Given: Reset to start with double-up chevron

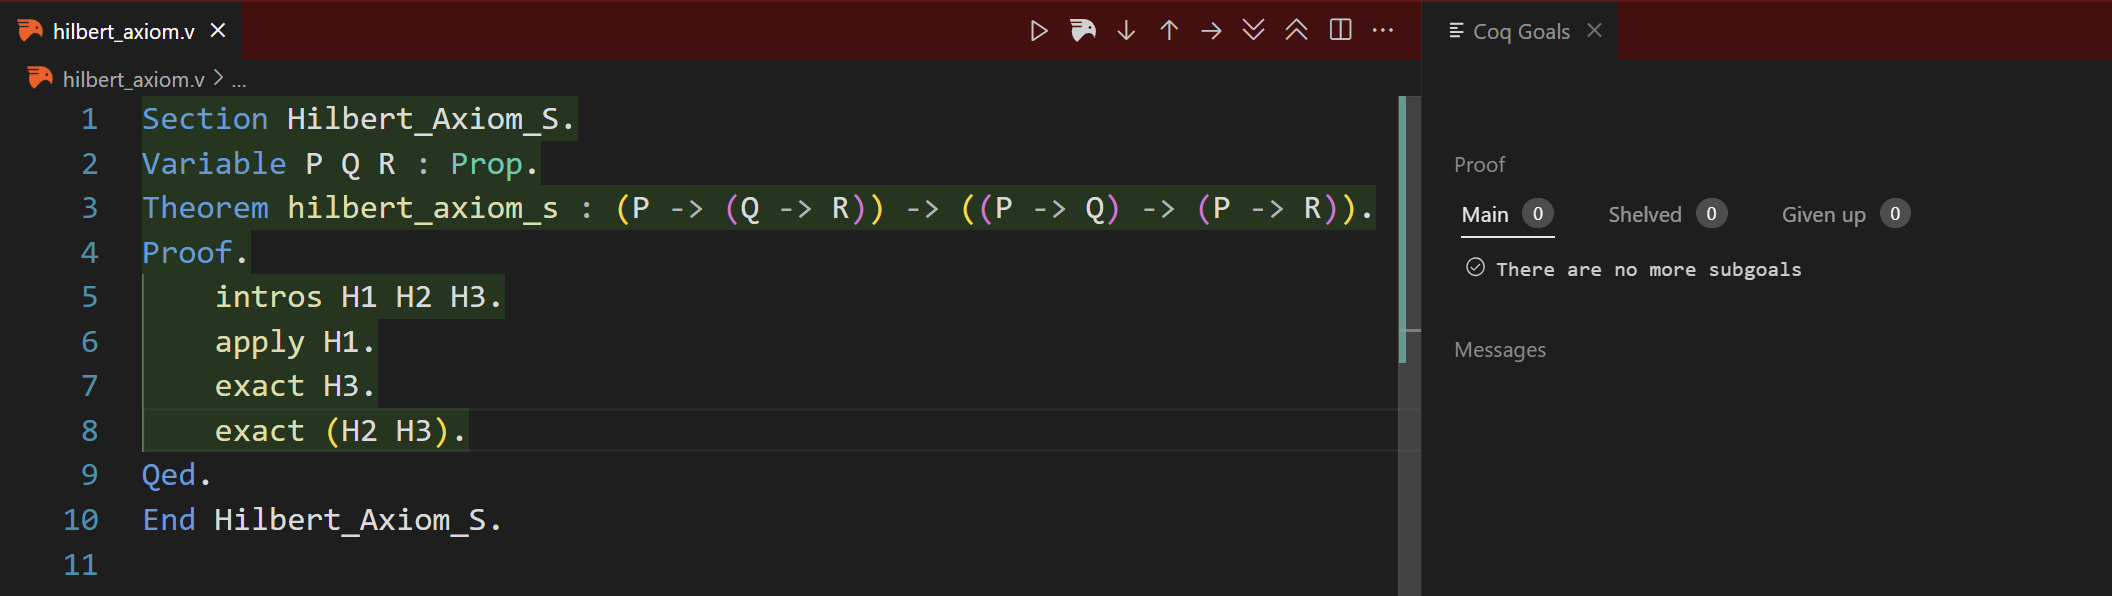Looking at the screenshot, I should pyautogui.click(x=1296, y=31).
